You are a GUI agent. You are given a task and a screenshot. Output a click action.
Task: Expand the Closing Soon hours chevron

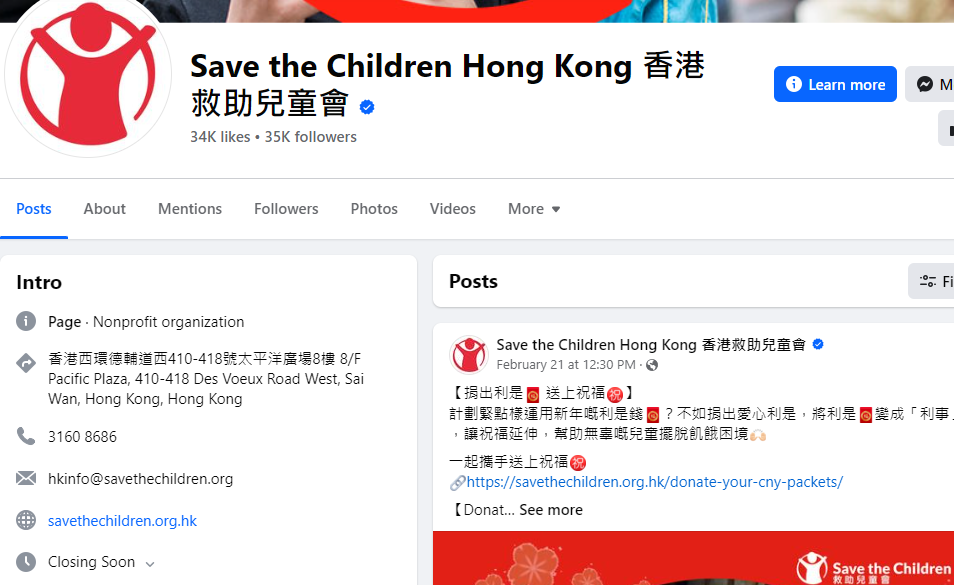(x=150, y=564)
